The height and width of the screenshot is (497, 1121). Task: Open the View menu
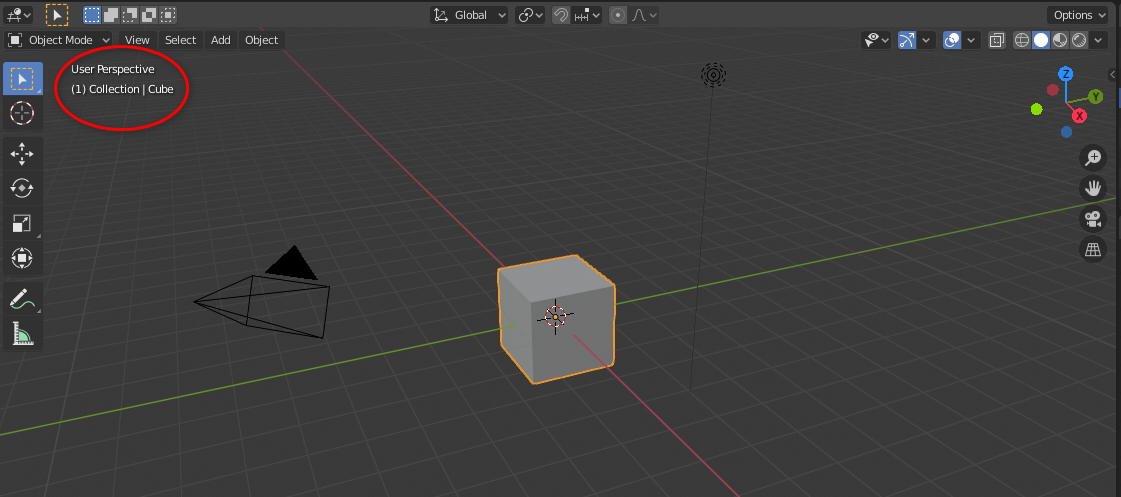click(x=137, y=40)
